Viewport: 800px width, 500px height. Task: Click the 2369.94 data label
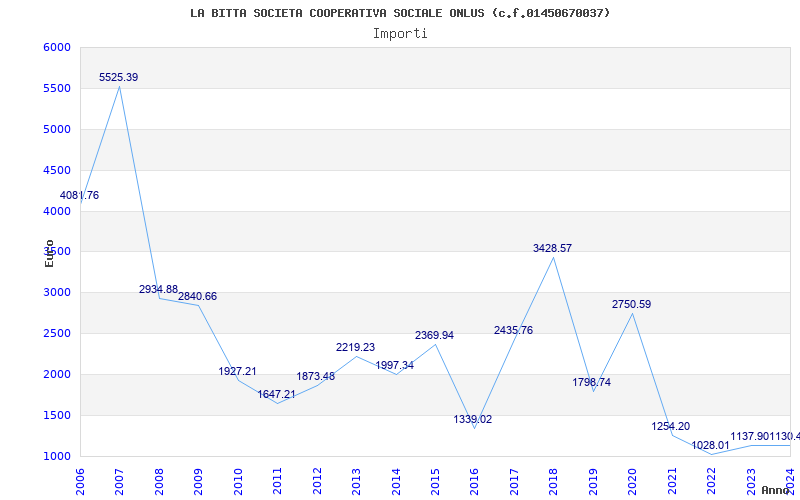pyautogui.click(x=434, y=336)
